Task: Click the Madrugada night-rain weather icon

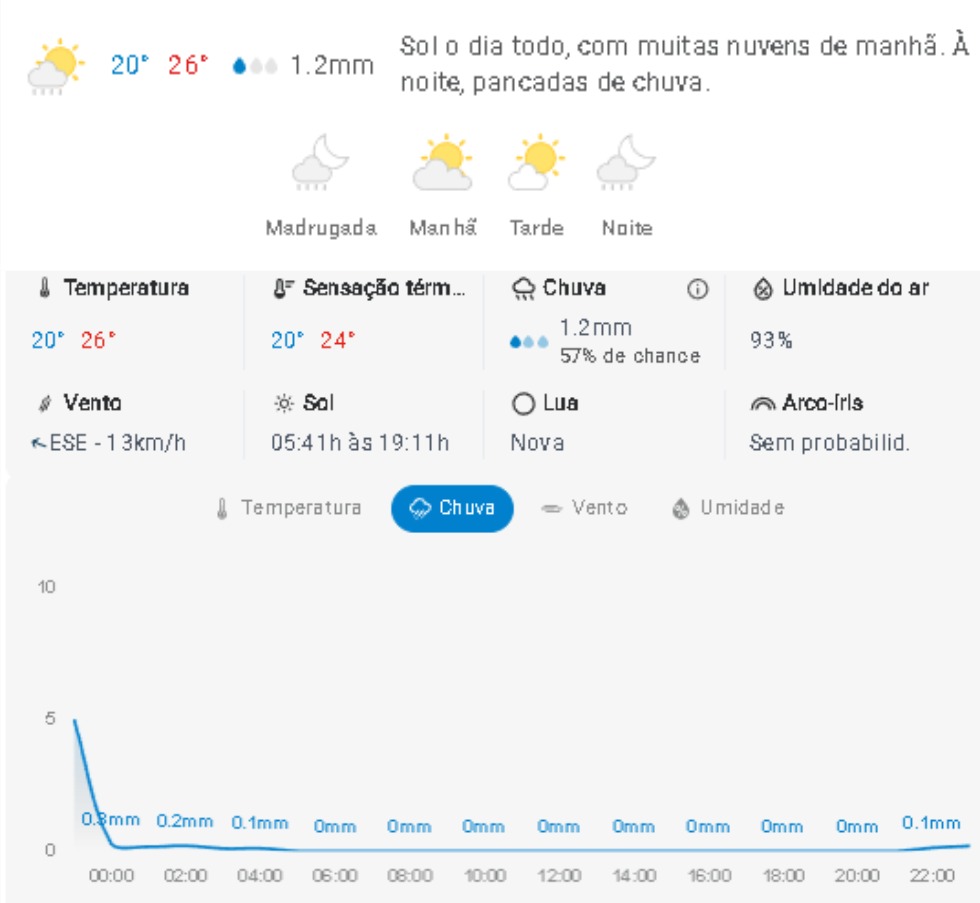Action: (320, 163)
